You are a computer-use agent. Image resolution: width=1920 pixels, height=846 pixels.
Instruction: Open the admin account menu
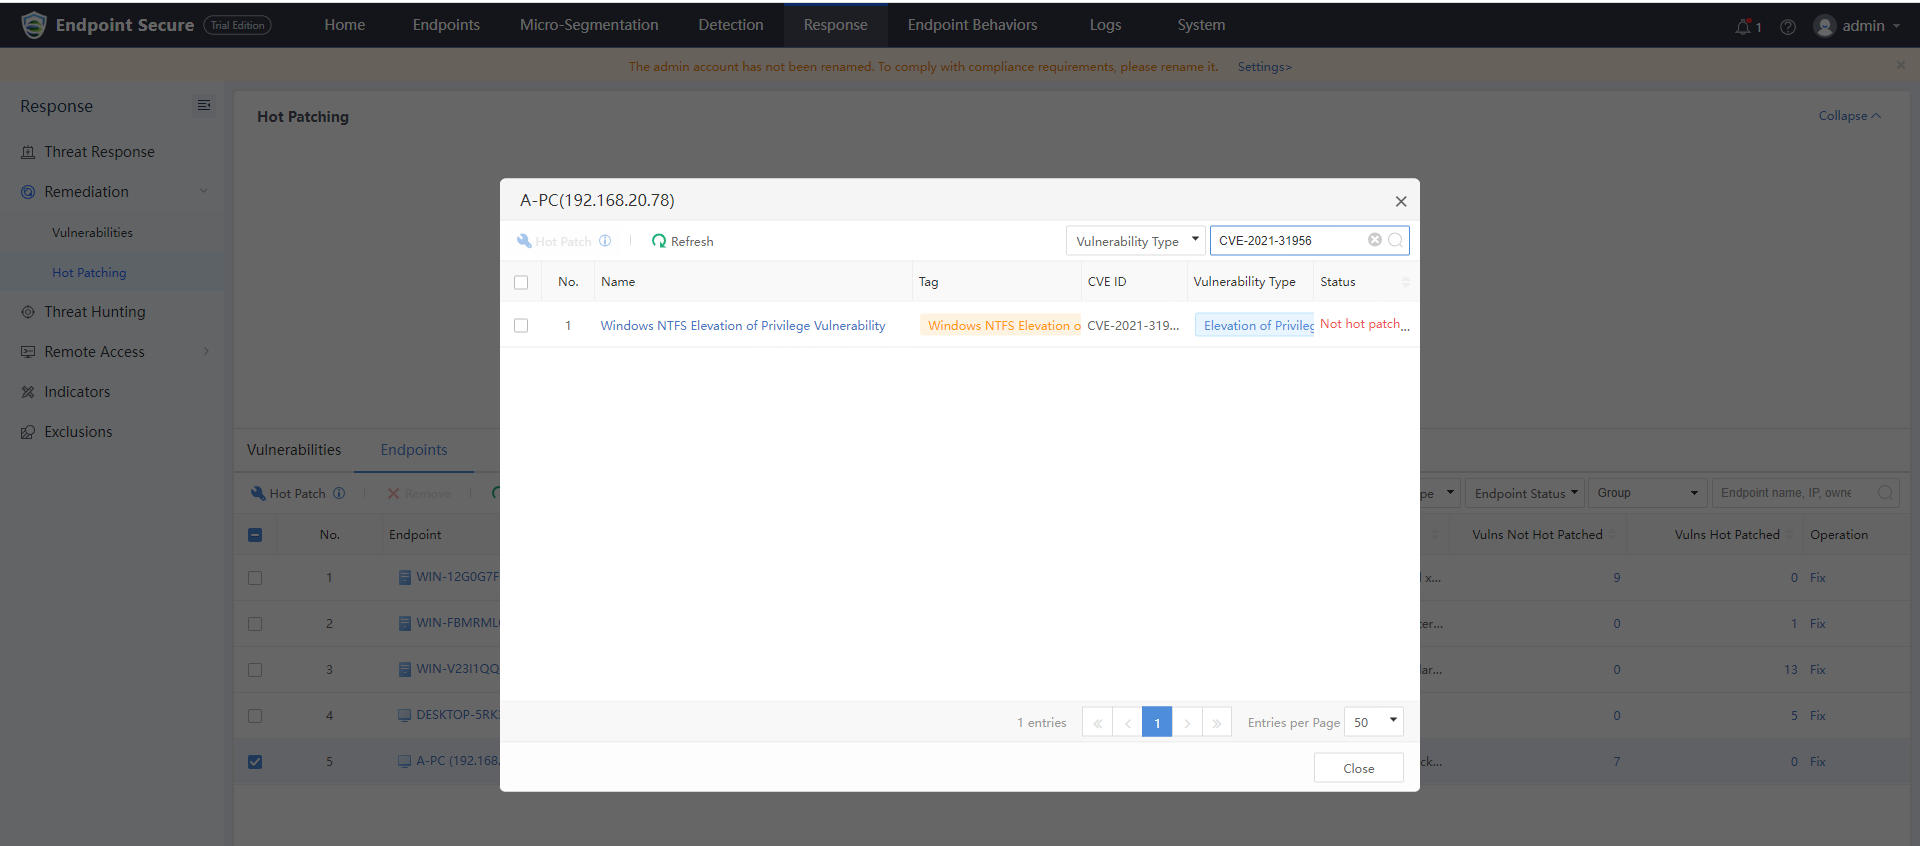coord(1859,26)
